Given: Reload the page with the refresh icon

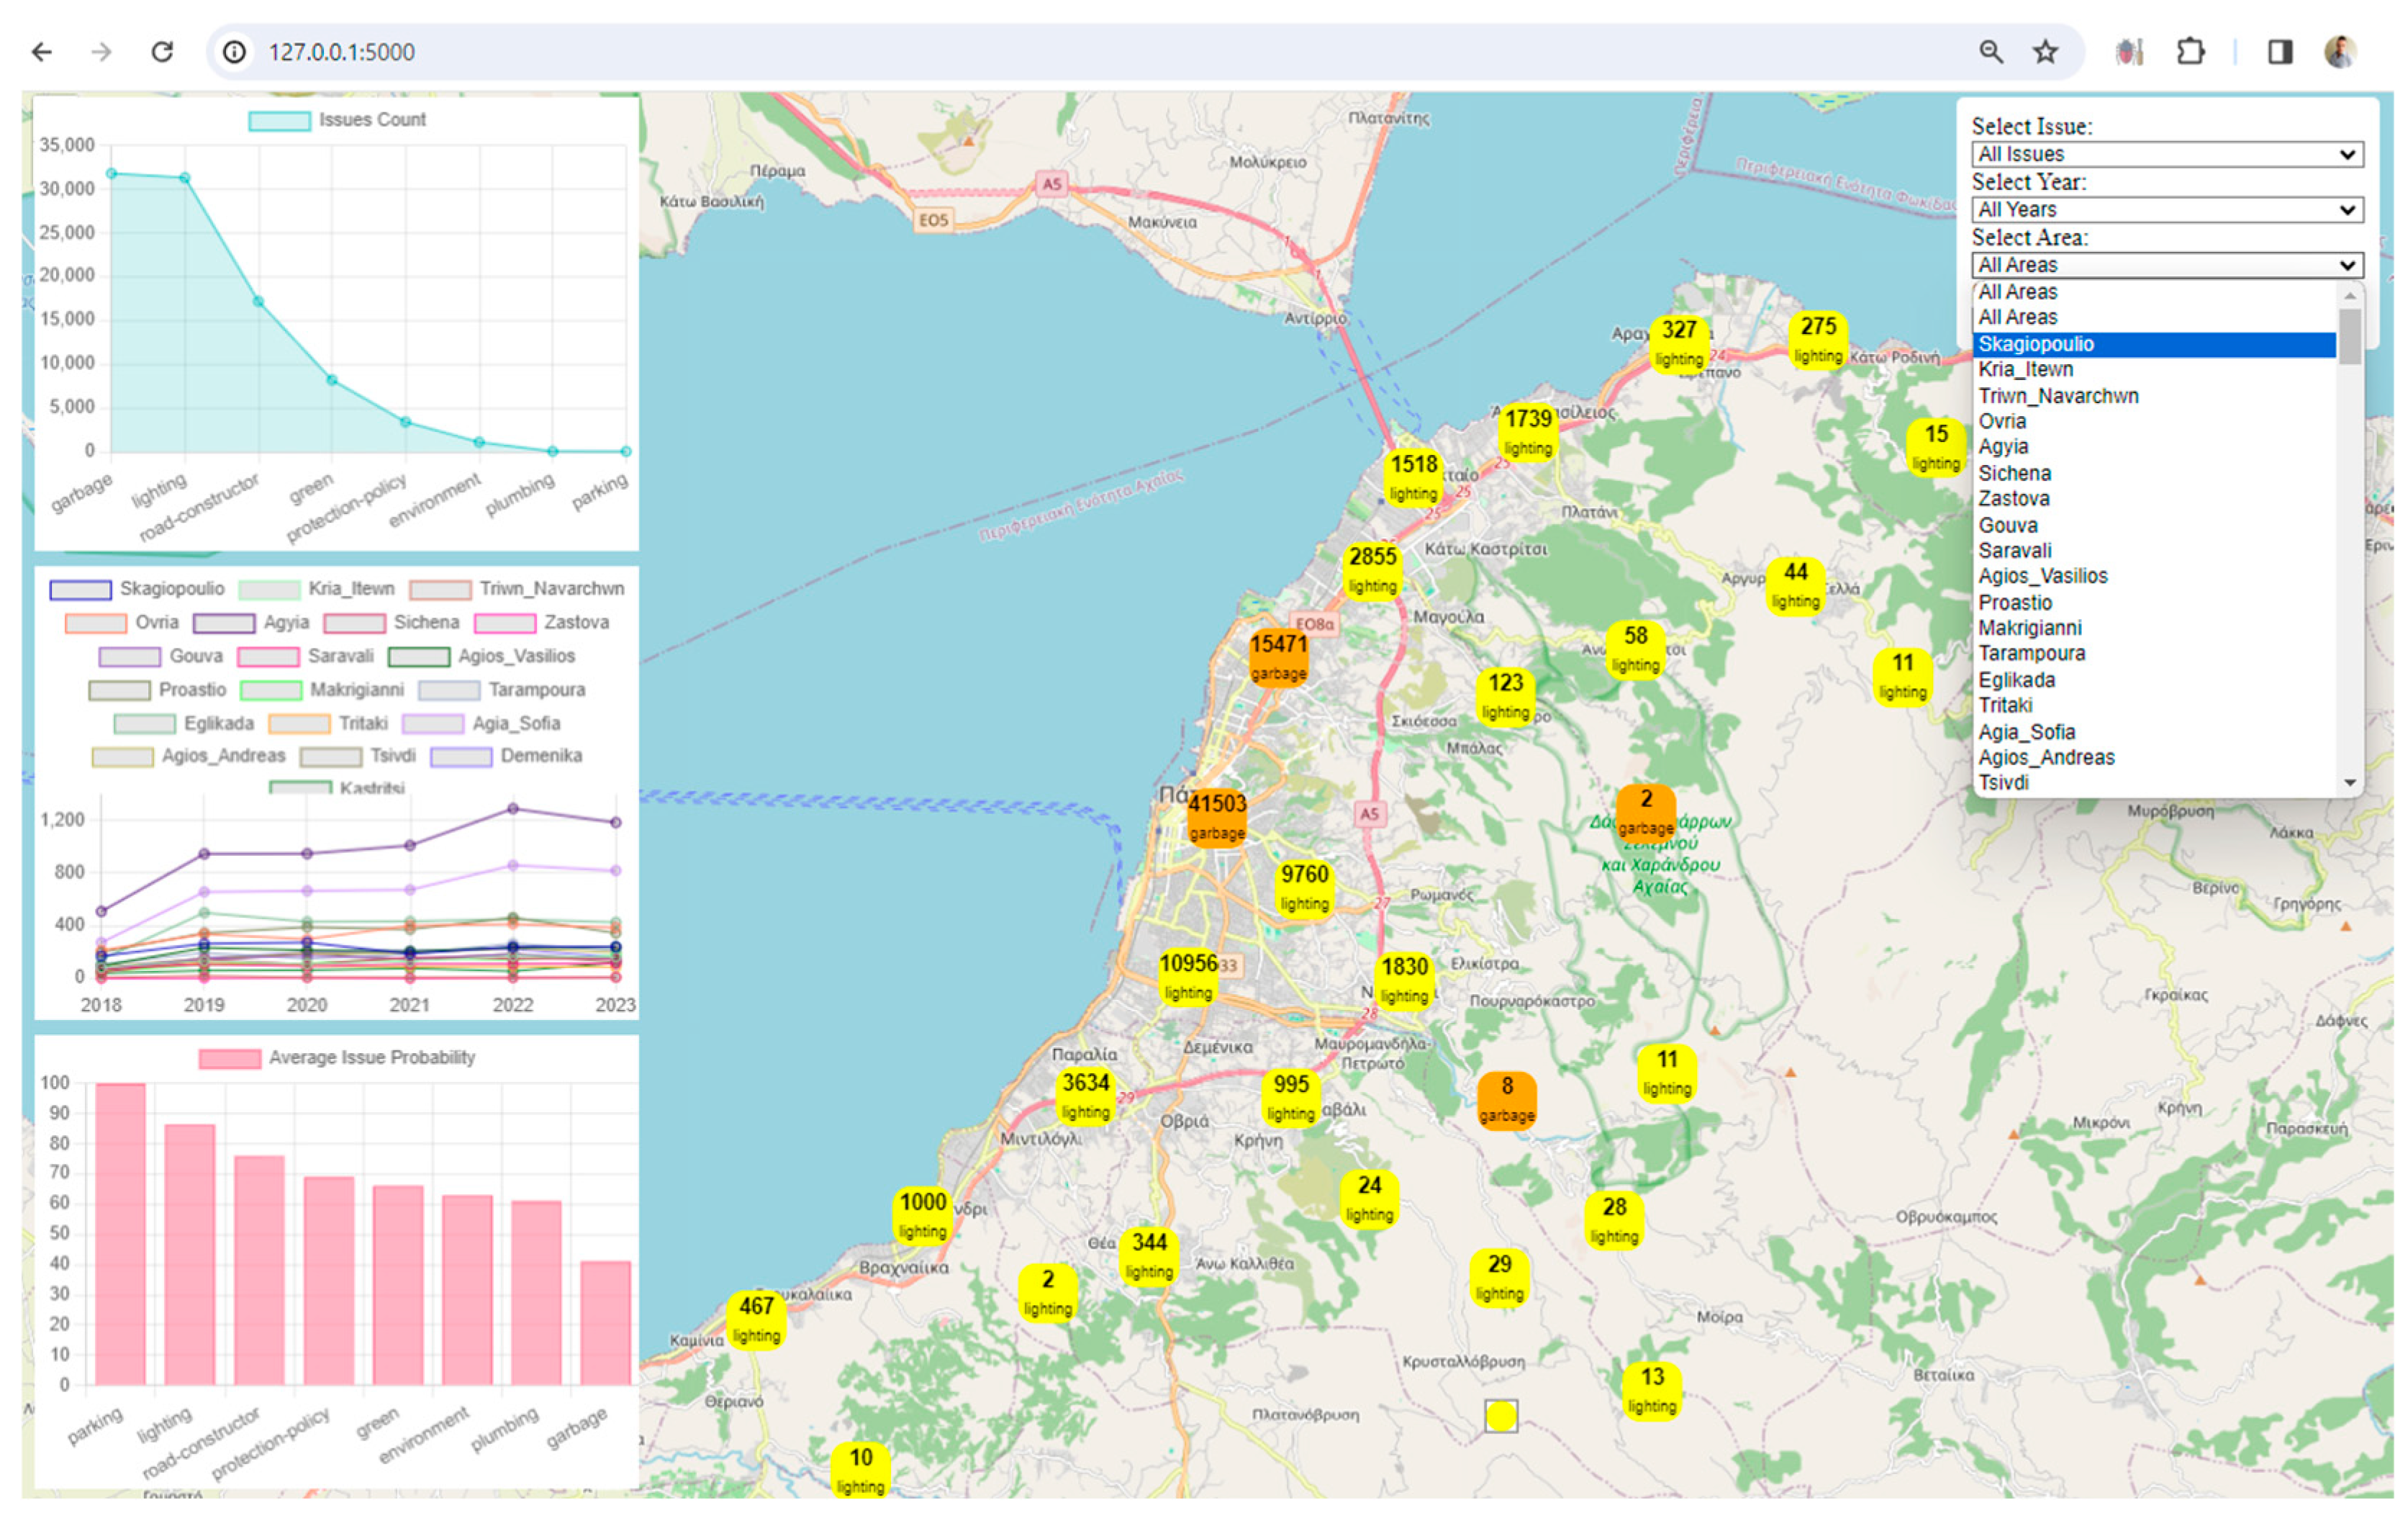Looking at the screenshot, I should [x=162, y=52].
